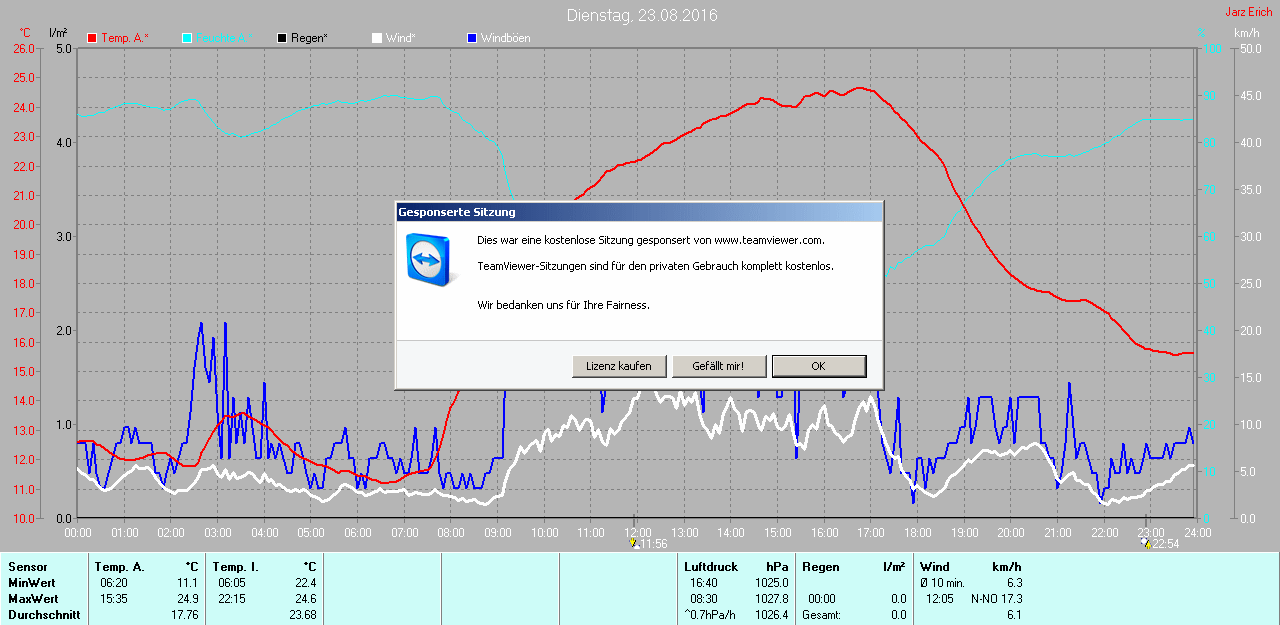The width and height of the screenshot is (1280, 625).
Task: Click the '12:00' time axis label
Action: tap(638, 532)
